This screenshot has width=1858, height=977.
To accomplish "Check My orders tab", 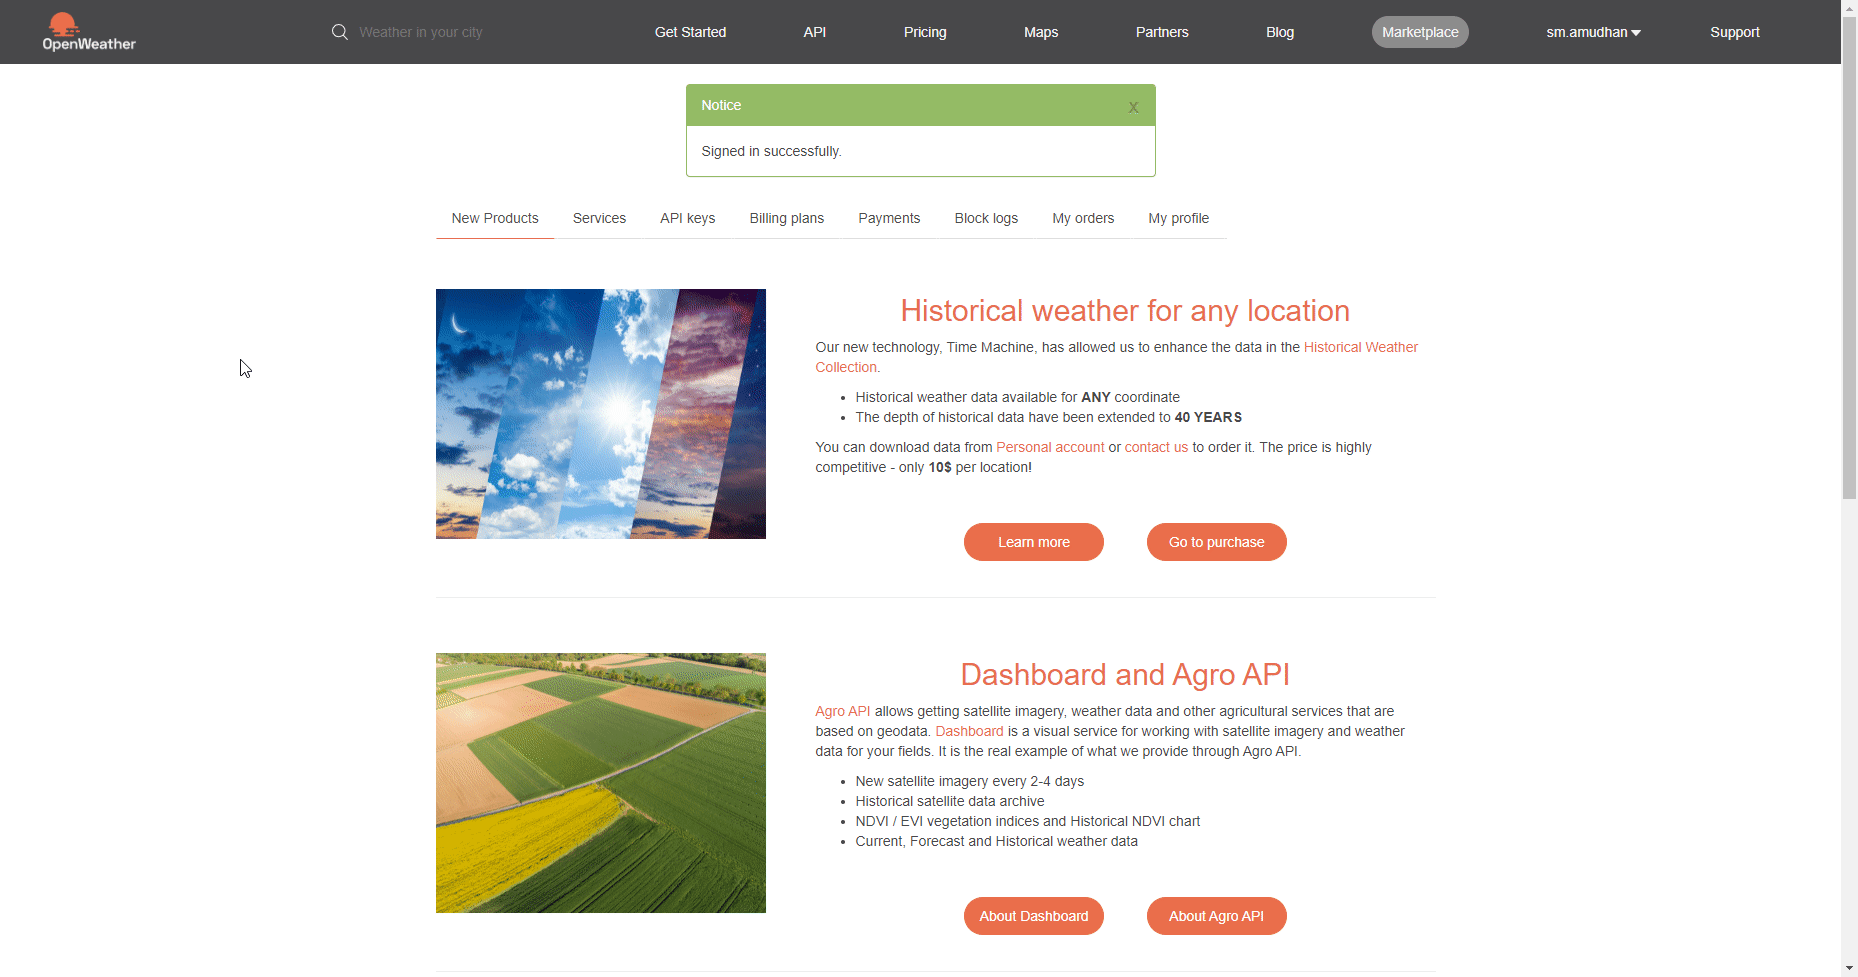I will (x=1083, y=218).
